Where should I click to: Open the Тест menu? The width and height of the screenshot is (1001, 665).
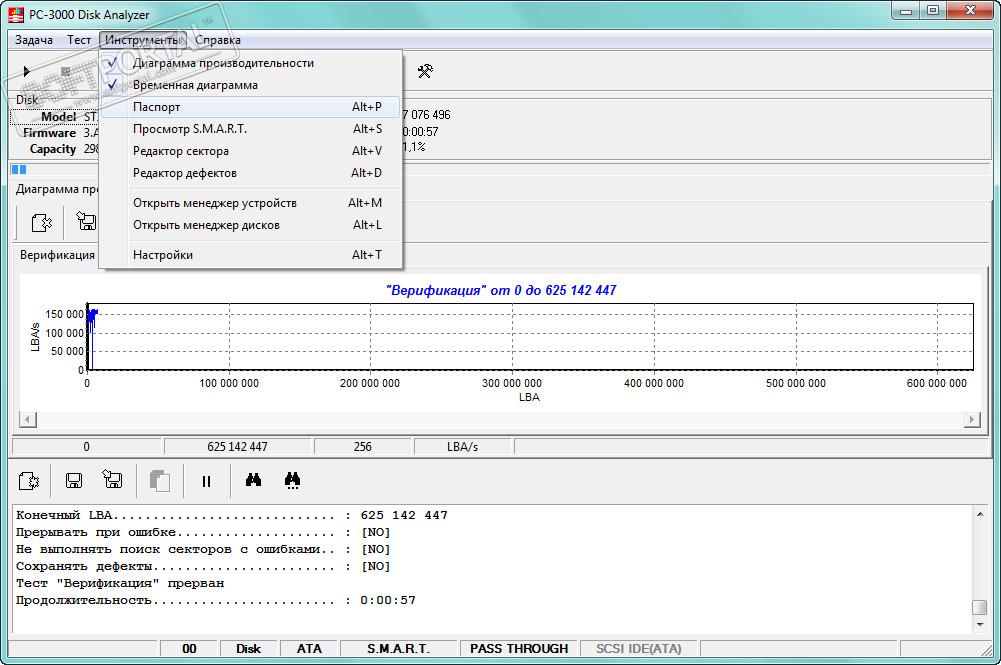79,40
